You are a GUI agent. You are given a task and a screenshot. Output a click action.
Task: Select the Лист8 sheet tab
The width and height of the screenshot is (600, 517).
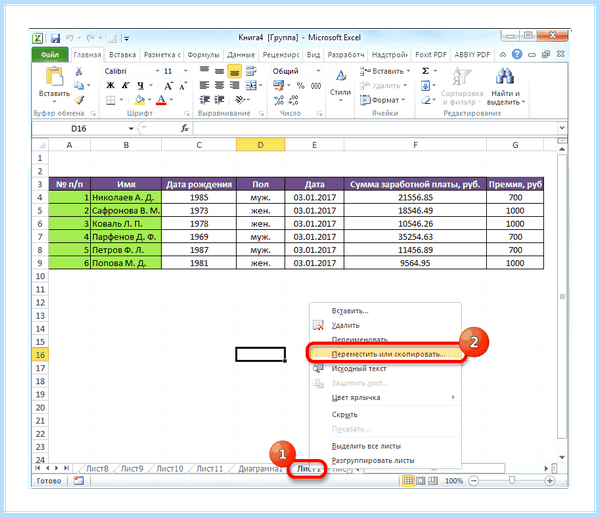[x=97, y=469]
